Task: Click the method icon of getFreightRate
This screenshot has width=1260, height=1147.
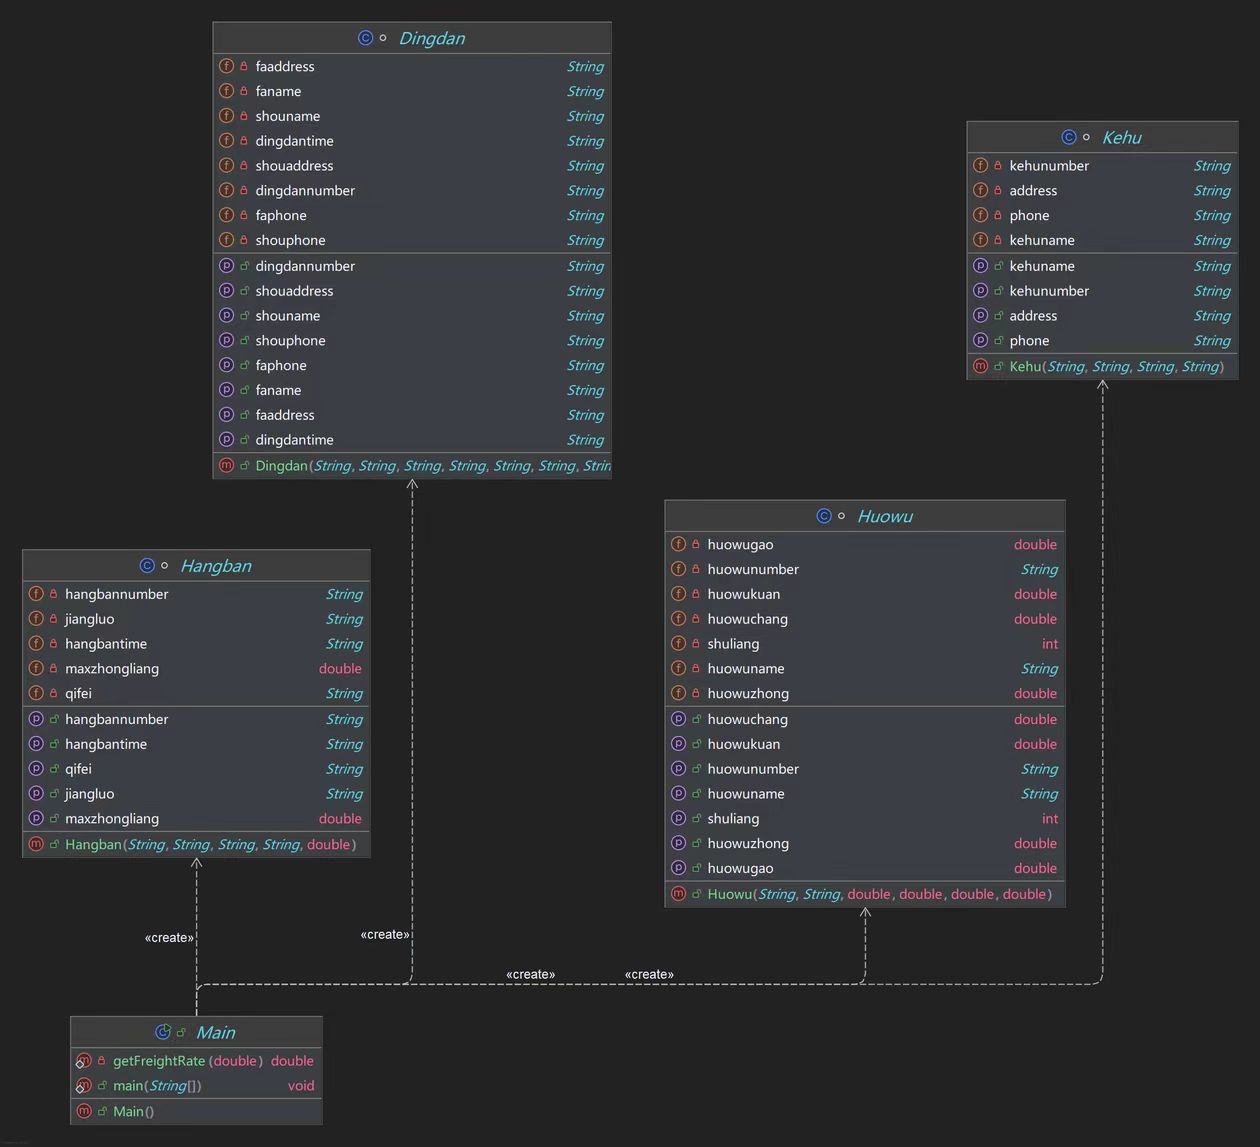Action: [x=84, y=1061]
